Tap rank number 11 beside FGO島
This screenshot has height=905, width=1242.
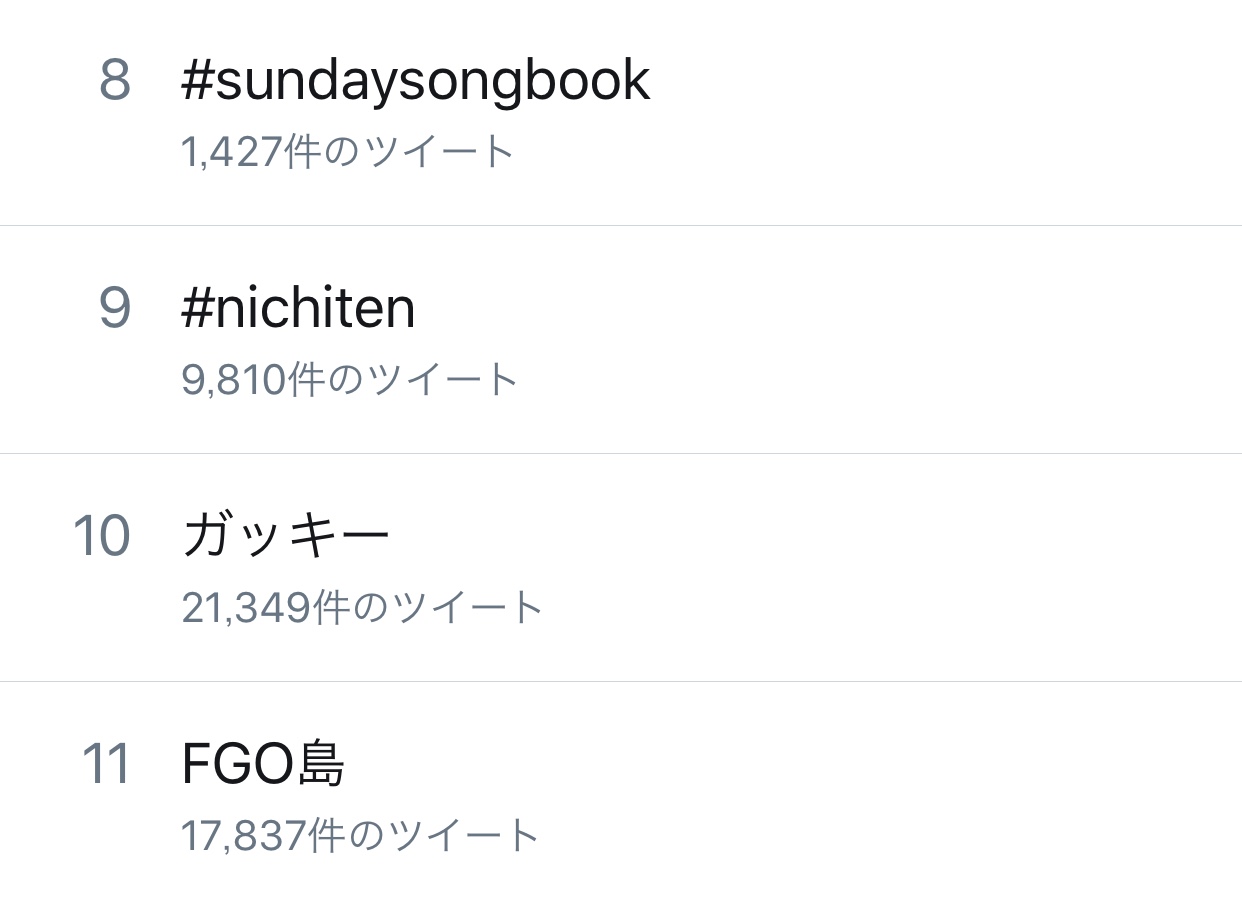(106, 764)
